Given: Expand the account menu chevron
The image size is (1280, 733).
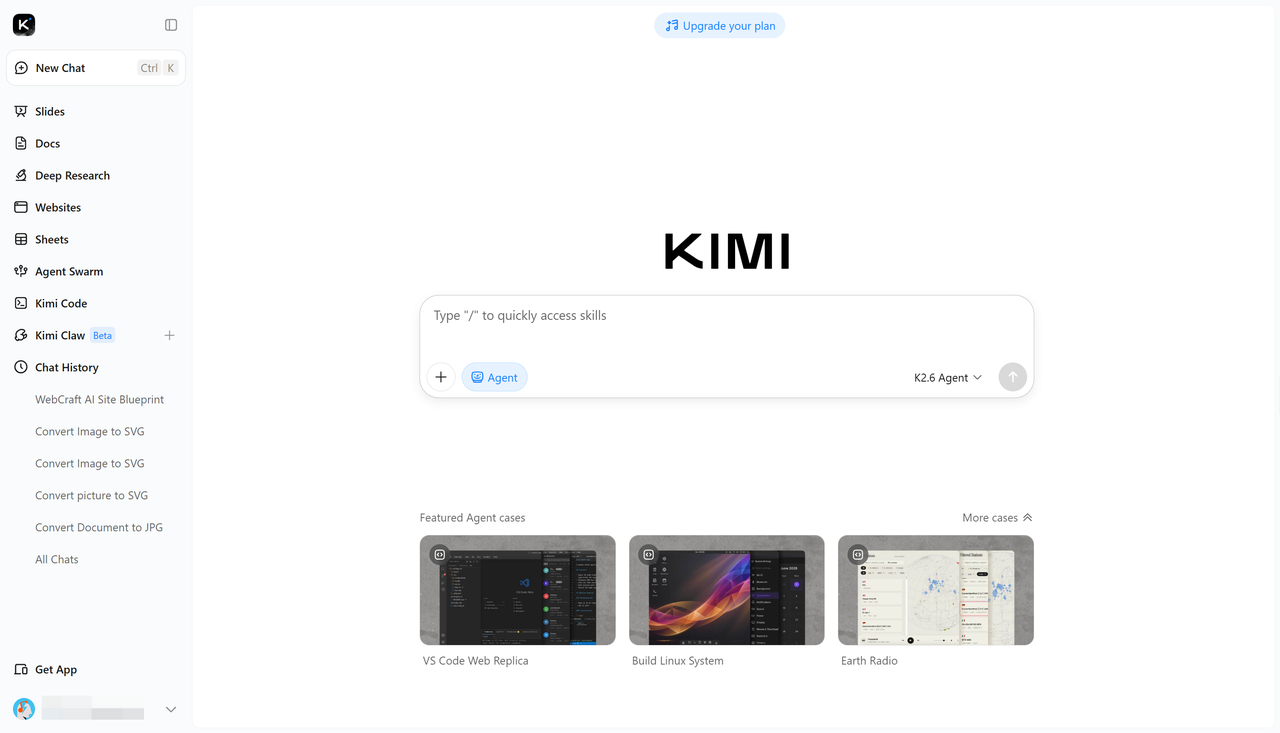Looking at the screenshot, I should click(x=171, y=709).
